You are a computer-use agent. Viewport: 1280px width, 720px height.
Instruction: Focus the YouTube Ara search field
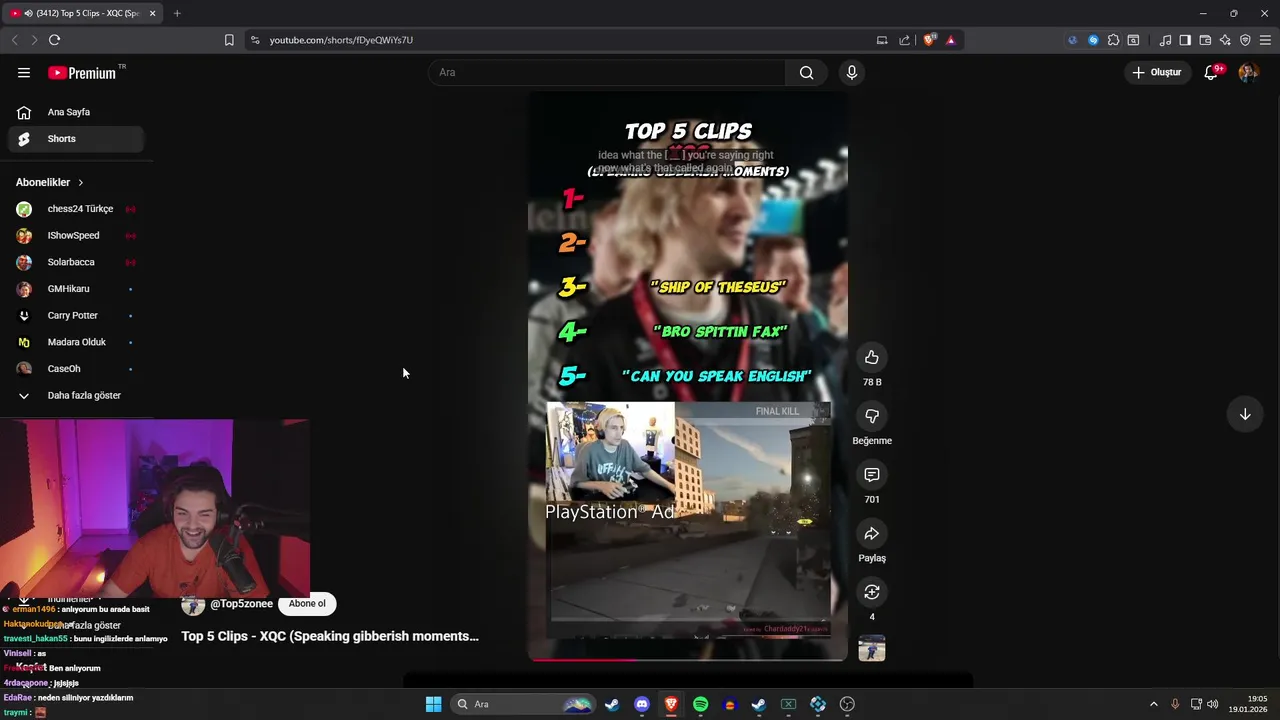[x=607, y=72]
